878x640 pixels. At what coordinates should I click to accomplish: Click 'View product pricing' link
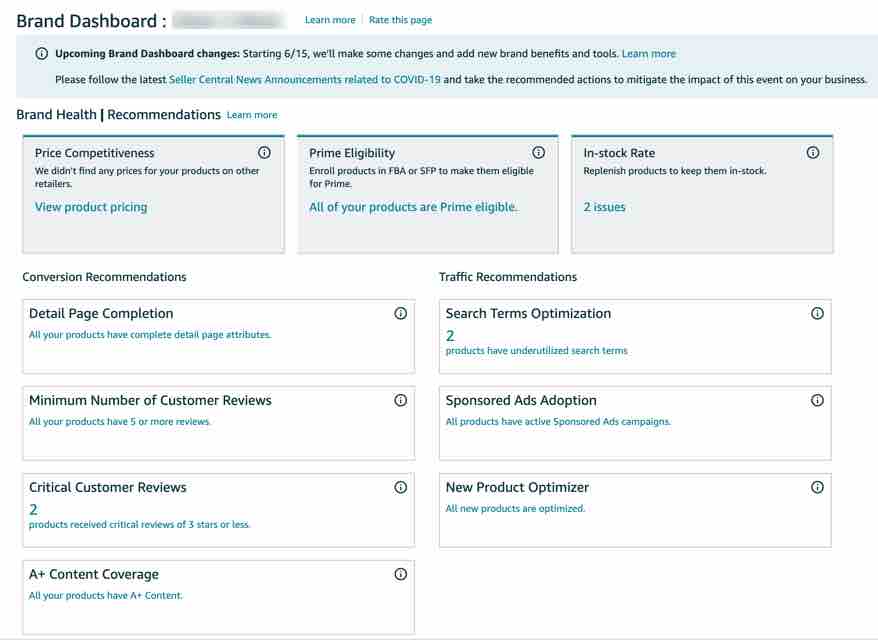[91, 207]
